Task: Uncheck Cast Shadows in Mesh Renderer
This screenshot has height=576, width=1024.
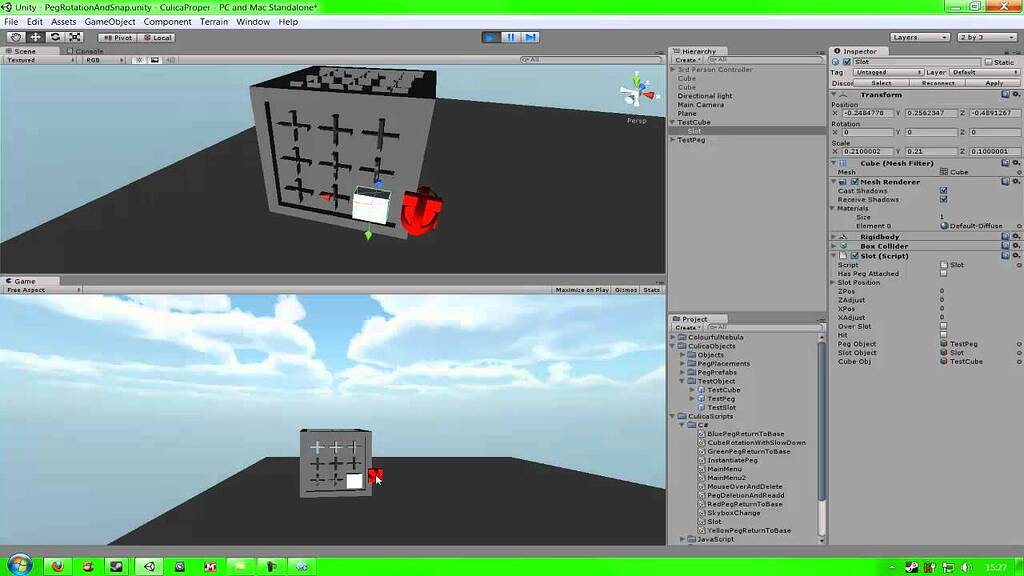Action: click(x=943, y=190)
